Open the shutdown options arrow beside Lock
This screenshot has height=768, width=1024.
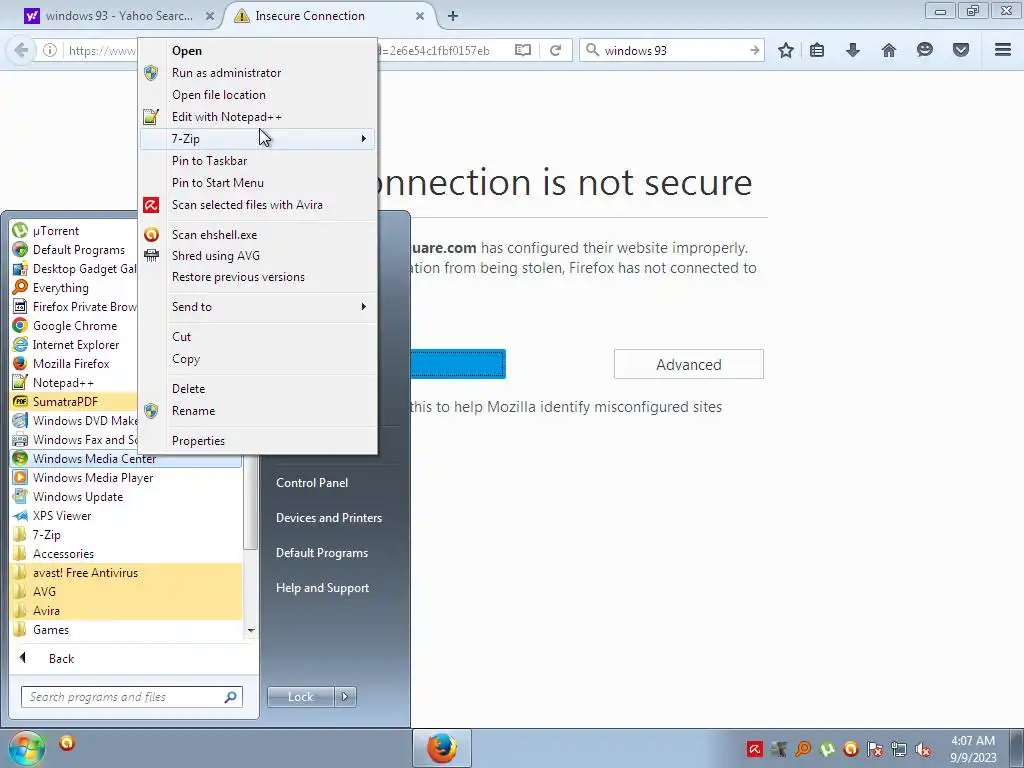point(345,697)
